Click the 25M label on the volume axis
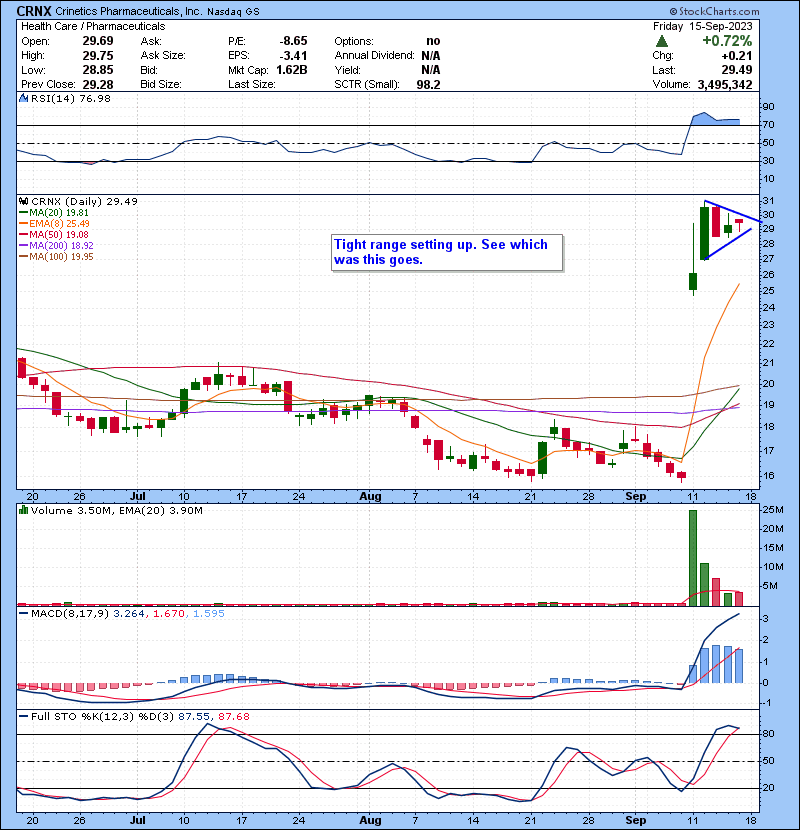The image size is (800, 830). pyautogui.click(x=772, y=510)
